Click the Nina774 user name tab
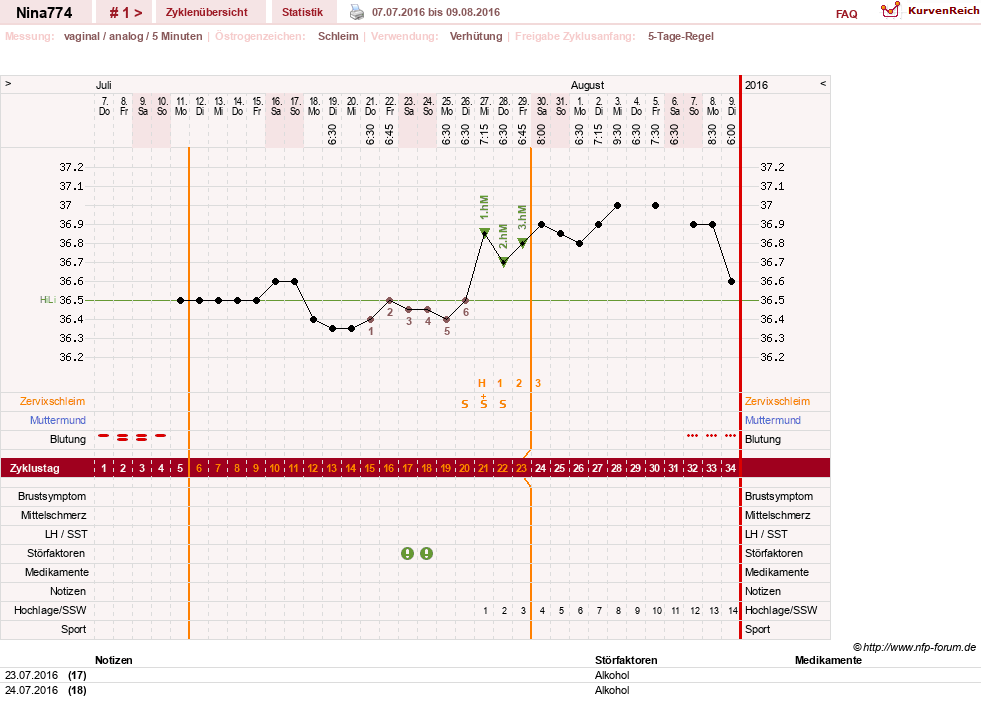The image size is (981, 719). (x=44, y=13)
